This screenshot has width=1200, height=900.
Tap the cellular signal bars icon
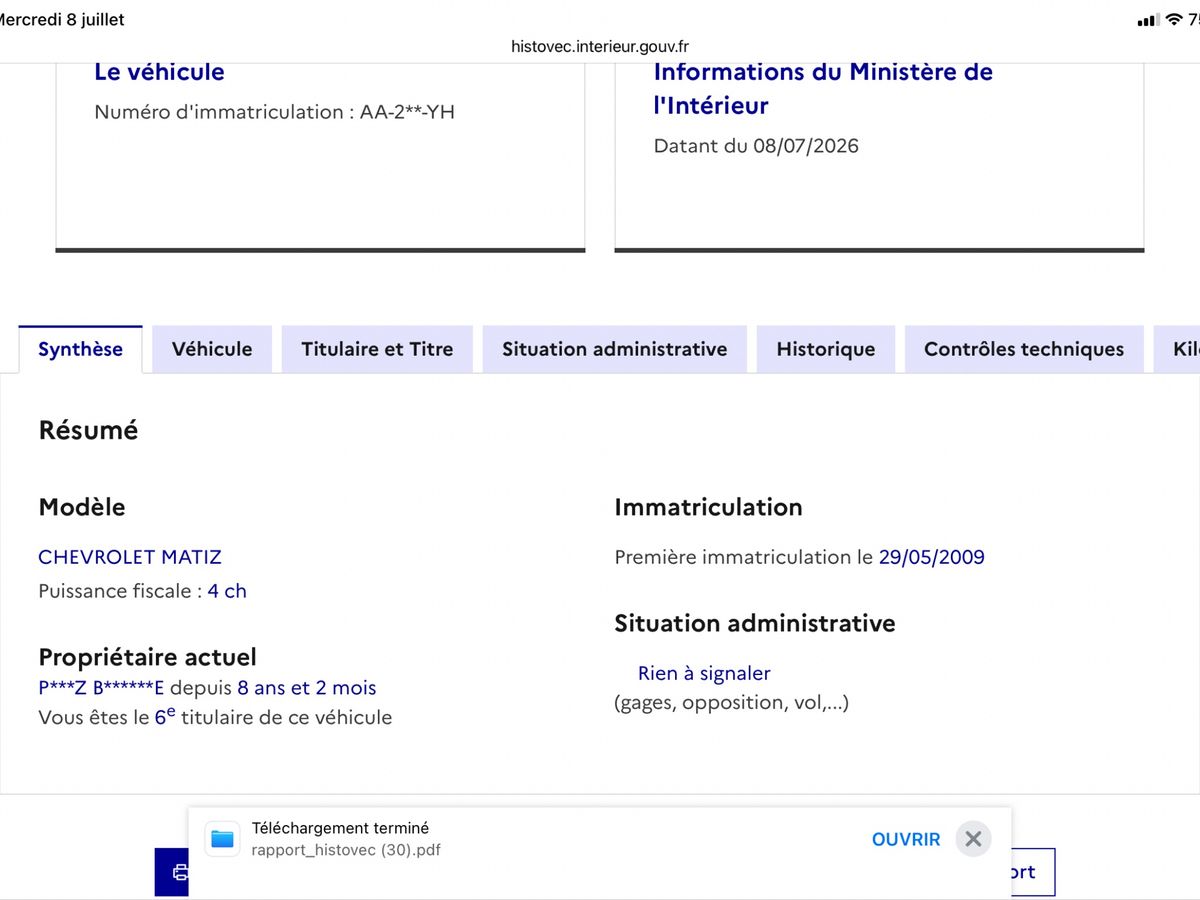[1149, 20]
